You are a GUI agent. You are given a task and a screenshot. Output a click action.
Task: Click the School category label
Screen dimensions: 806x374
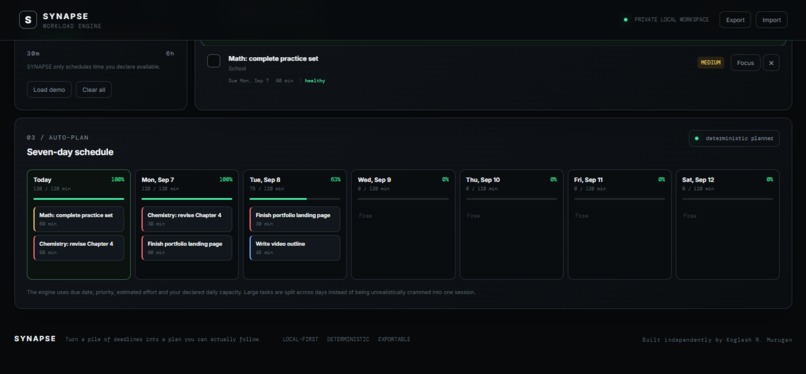tap(237, 68)
